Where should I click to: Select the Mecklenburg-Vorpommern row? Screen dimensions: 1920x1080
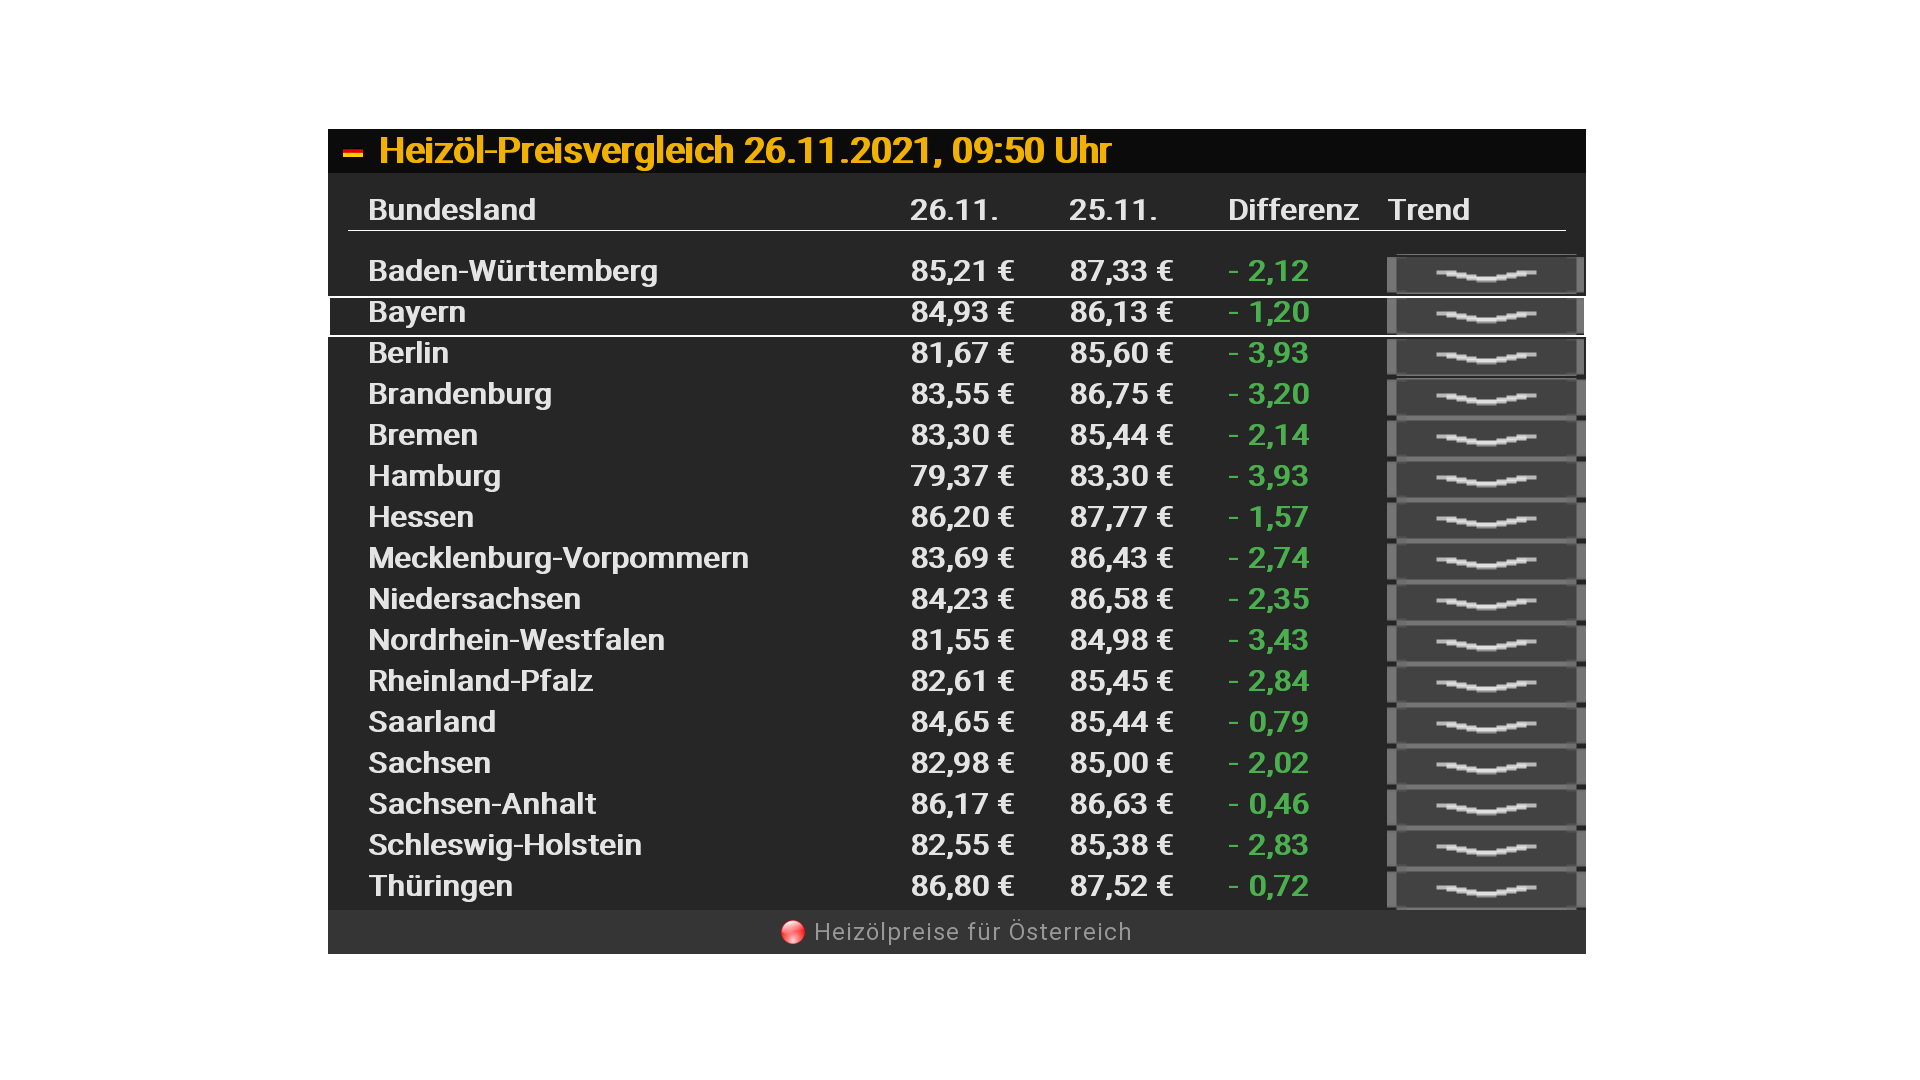point(557,558)
